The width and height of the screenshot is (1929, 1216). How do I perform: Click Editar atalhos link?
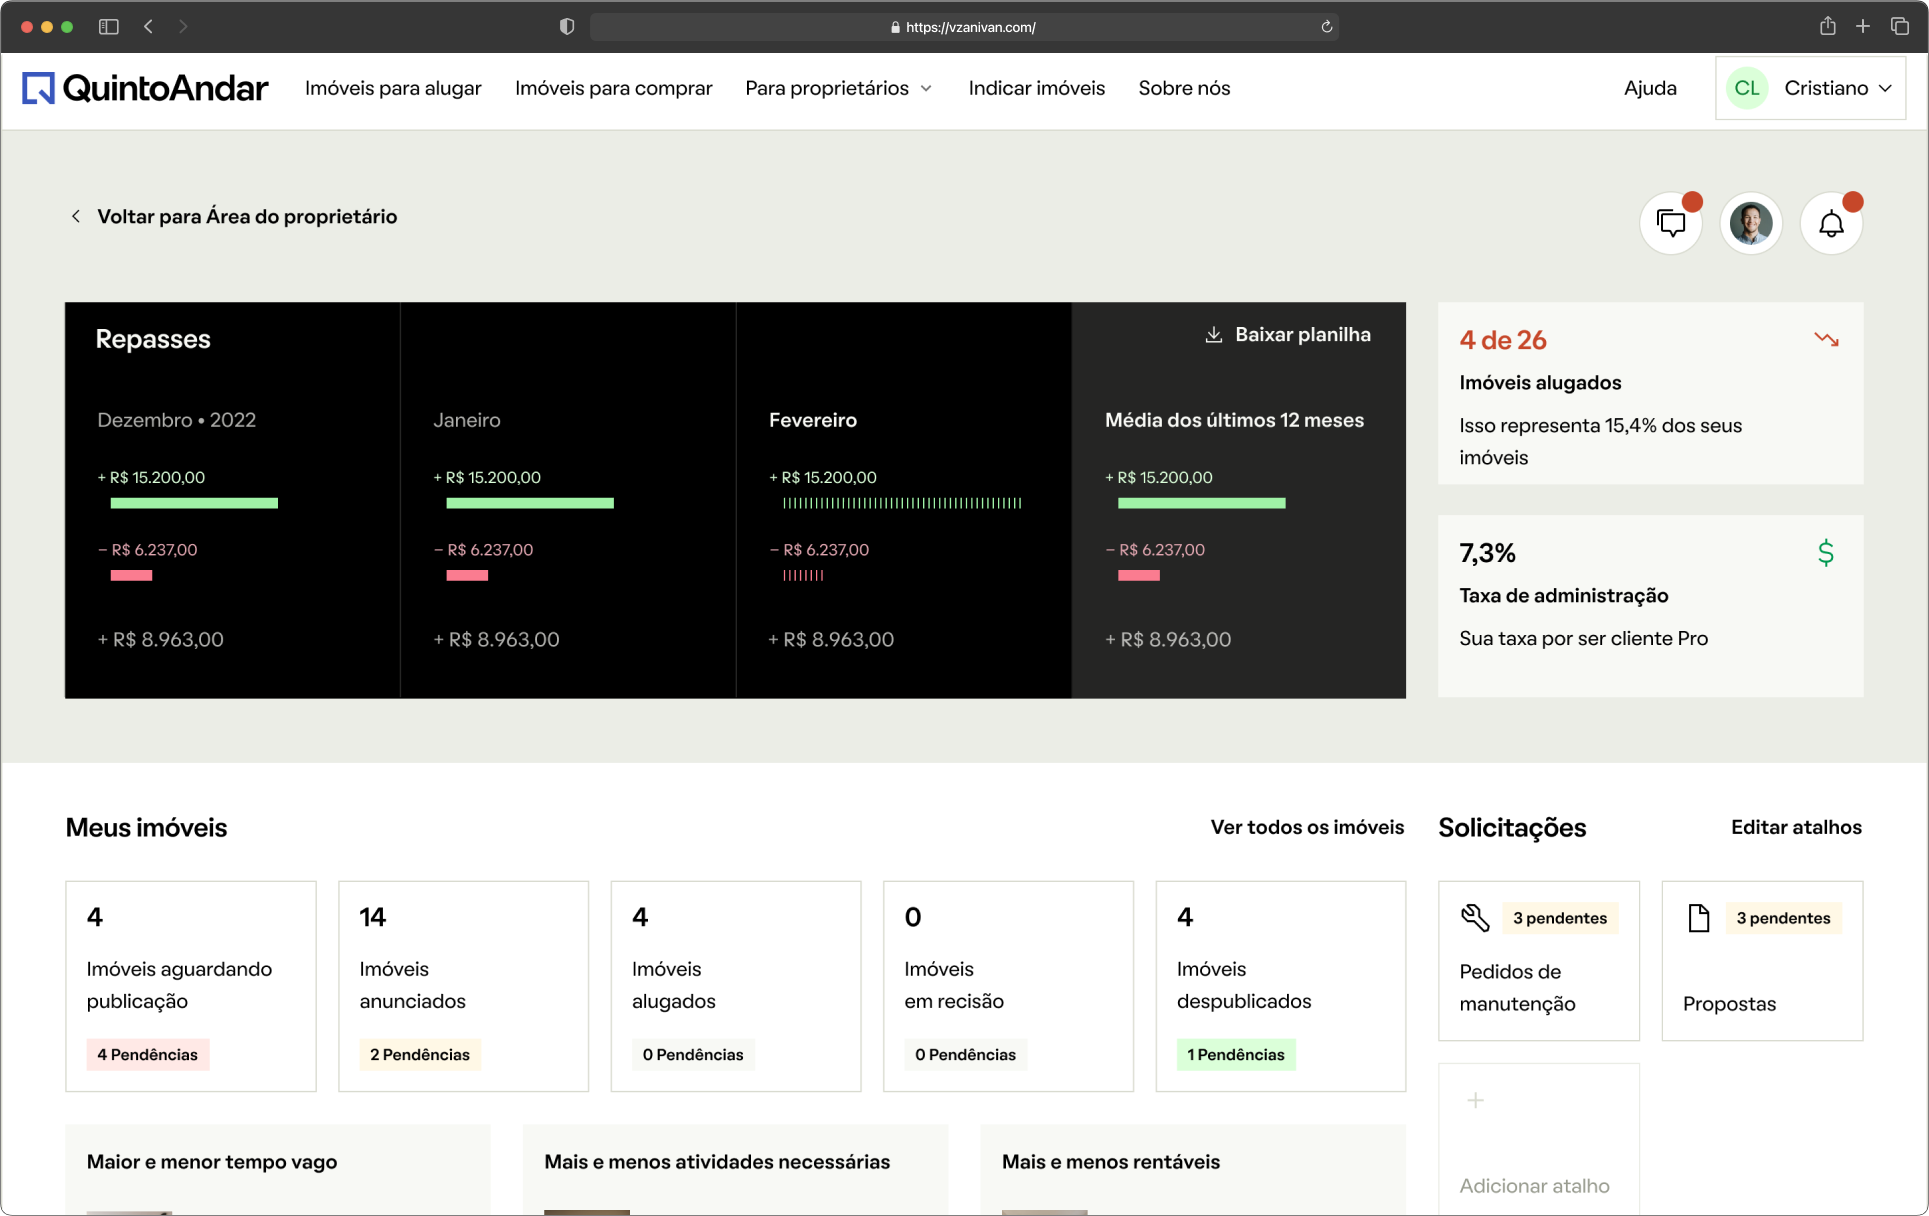coord(1796,827)
